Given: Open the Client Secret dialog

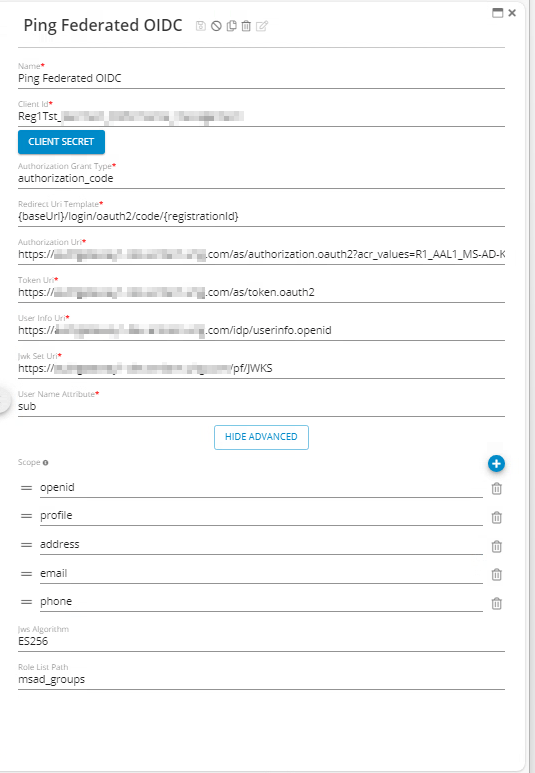Looking at the screenshot, I should [x=61, y=142].
